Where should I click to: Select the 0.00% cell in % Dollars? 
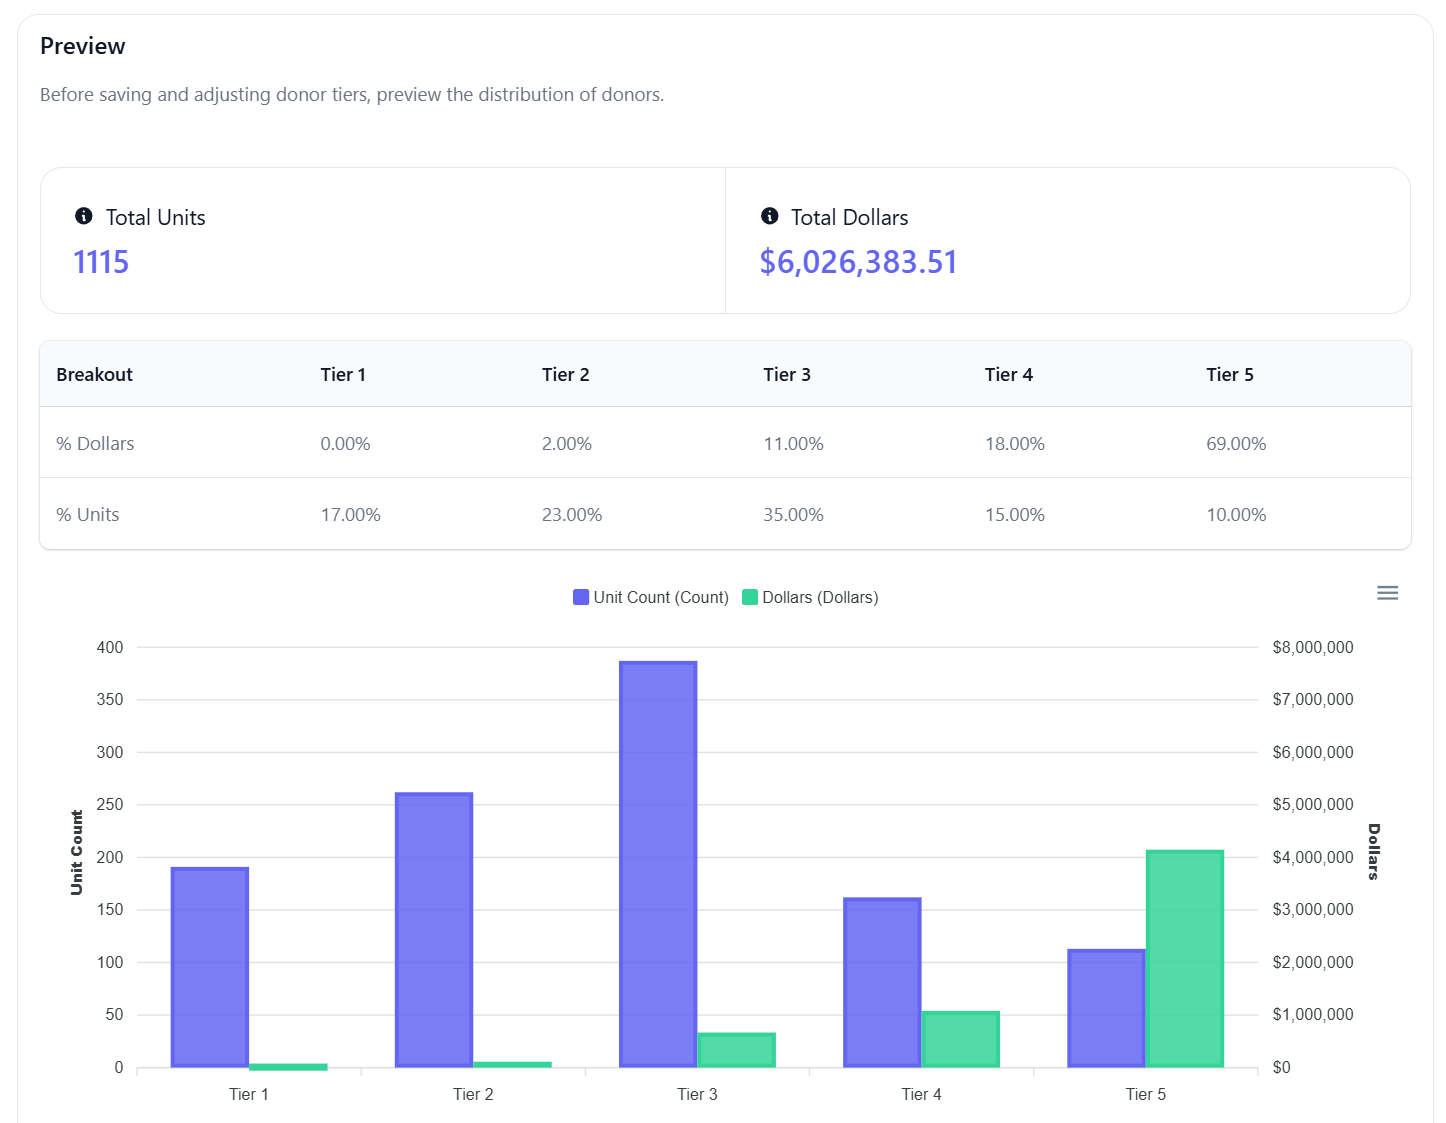click(x=346, y=444)
